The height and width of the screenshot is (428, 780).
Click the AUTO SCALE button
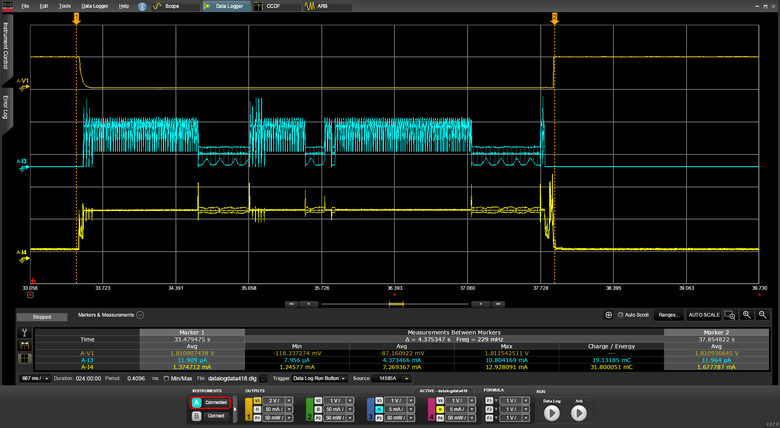pos(704,315)
